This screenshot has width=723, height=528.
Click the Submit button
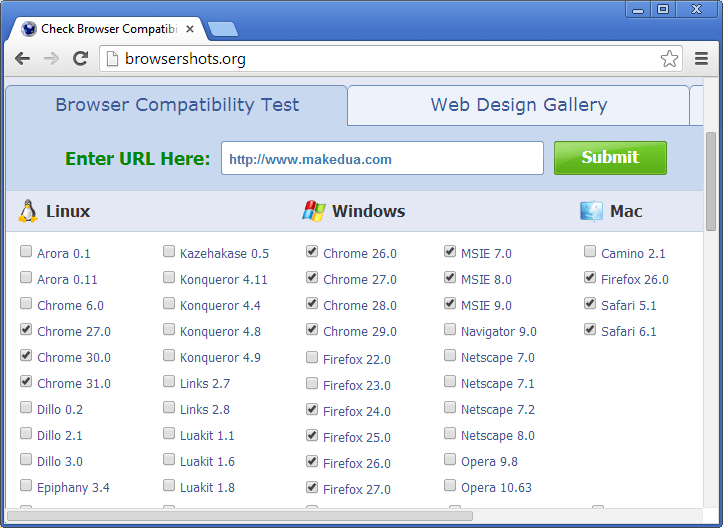click(x=610, y=158)
